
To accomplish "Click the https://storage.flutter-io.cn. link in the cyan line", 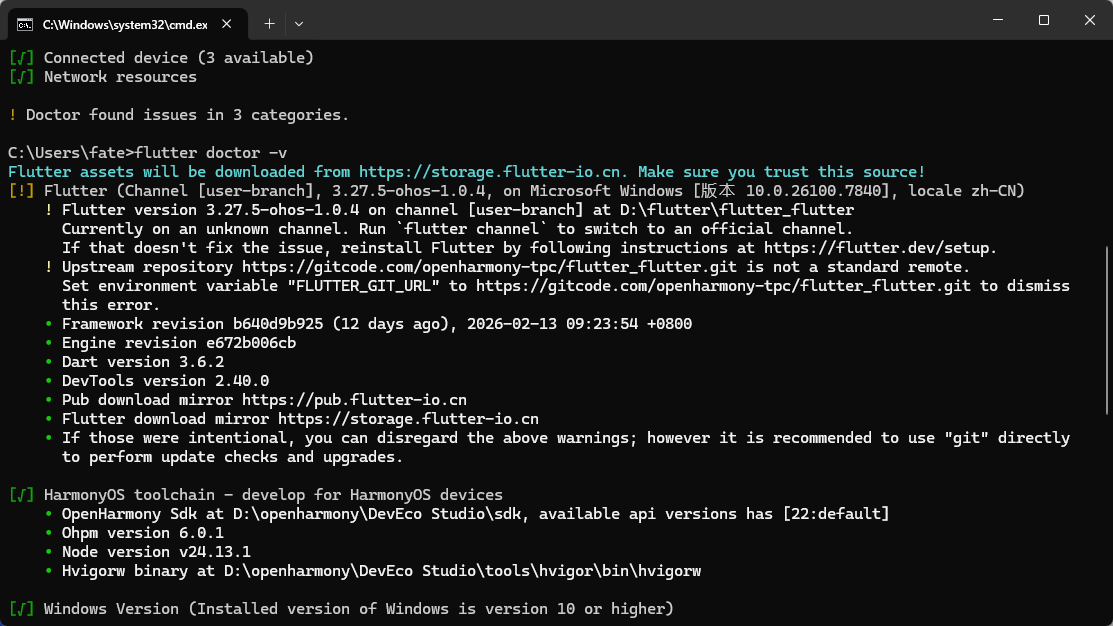I will [493, 172].
